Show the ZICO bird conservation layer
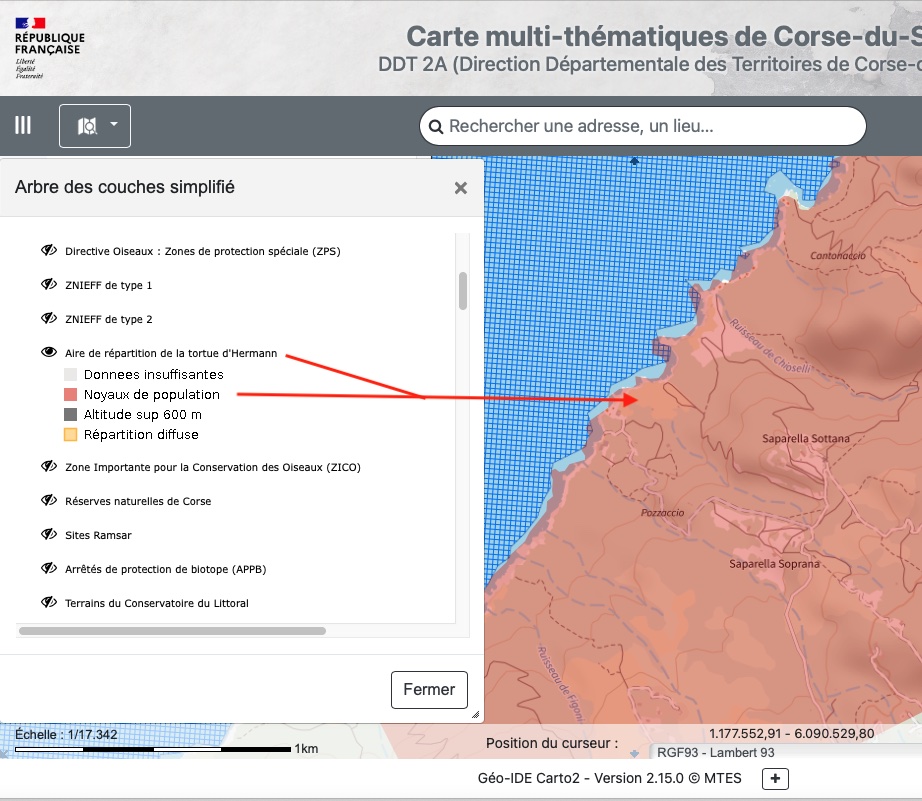 (47, 467)
